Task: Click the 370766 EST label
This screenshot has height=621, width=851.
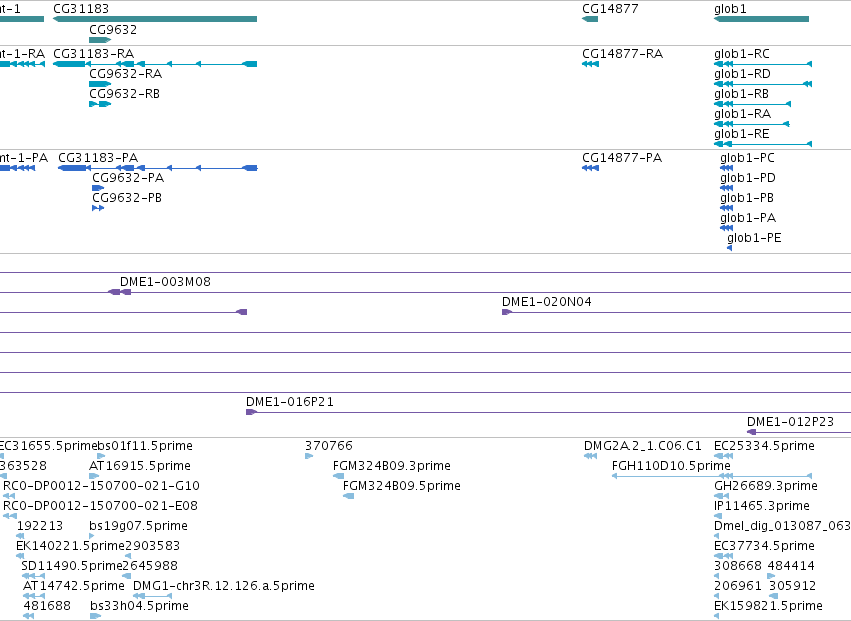Action: [329, 446]
